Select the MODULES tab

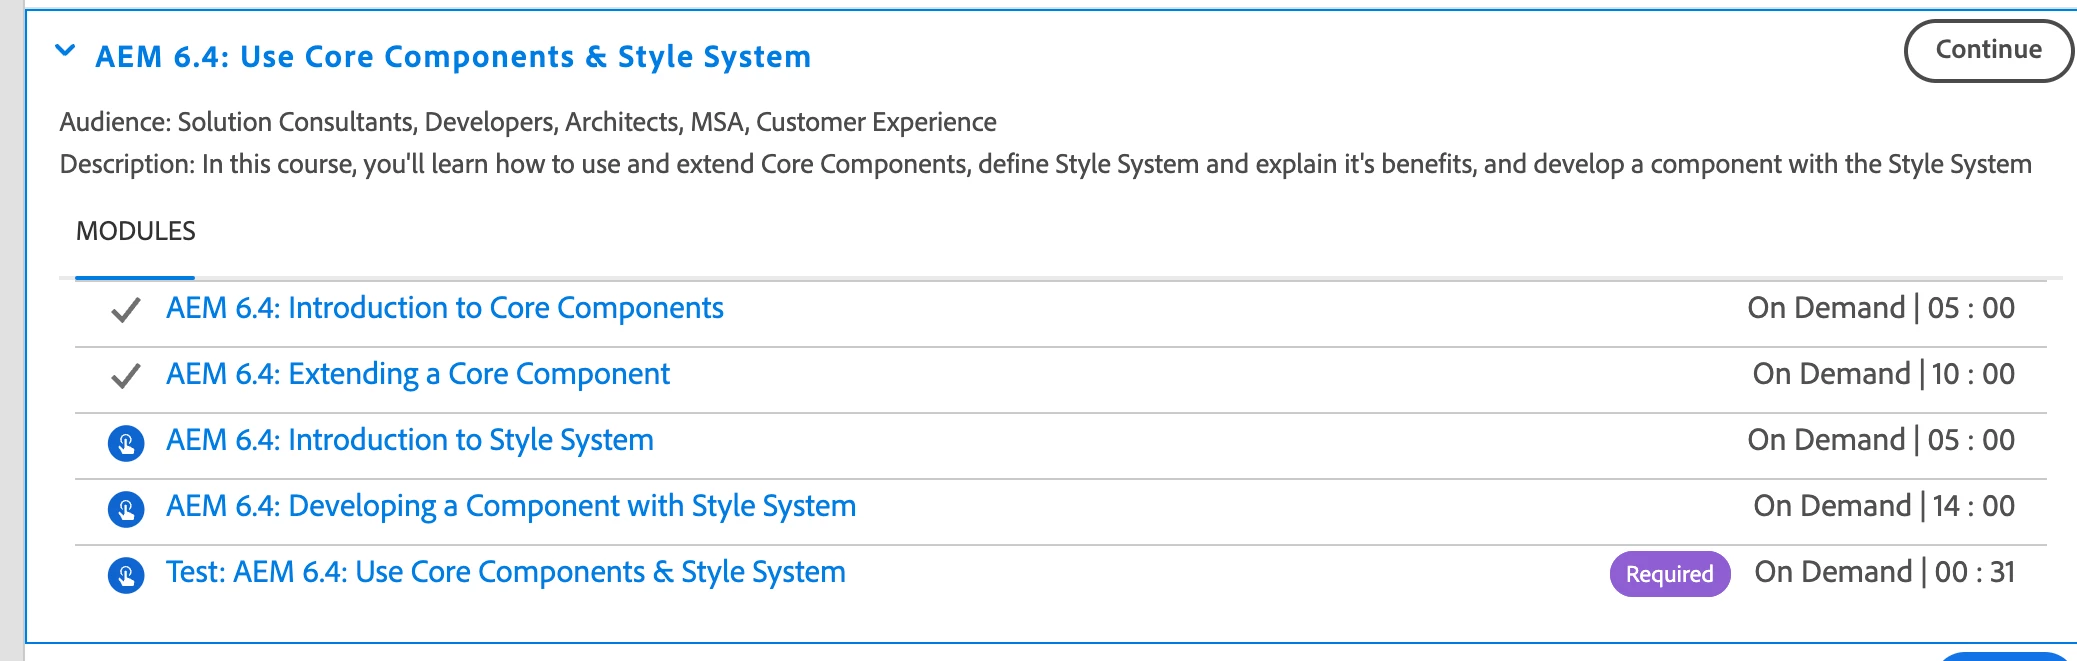[x=135, y=232]
